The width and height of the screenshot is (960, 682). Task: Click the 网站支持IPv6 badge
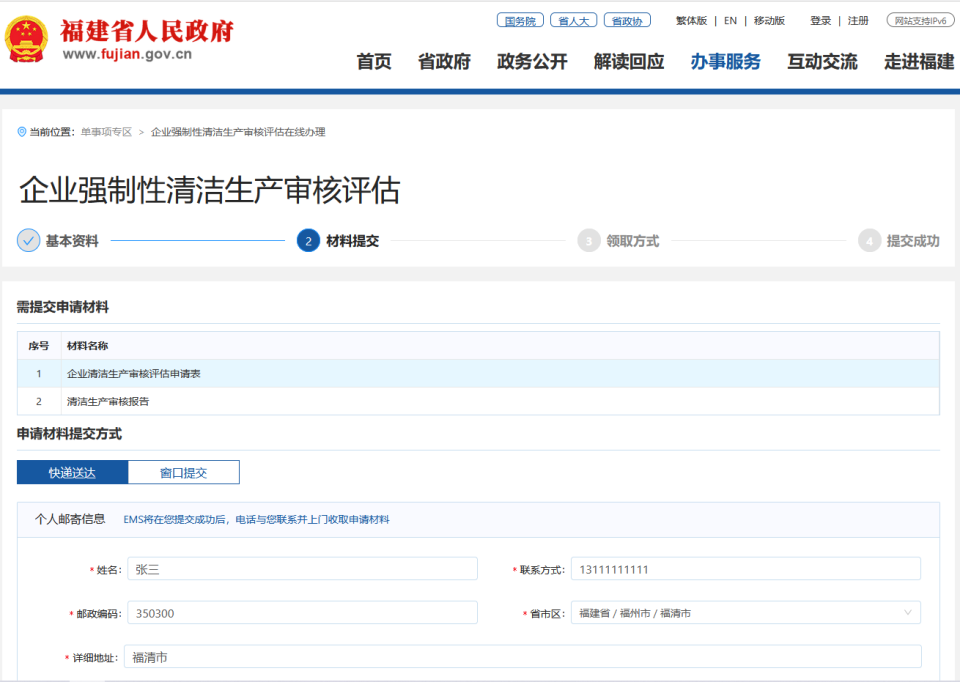click(920, 20)
